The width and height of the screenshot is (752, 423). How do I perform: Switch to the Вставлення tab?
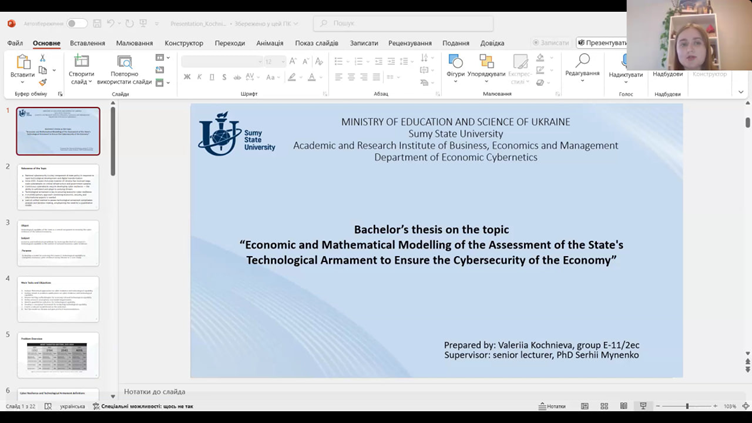point(87,43)
